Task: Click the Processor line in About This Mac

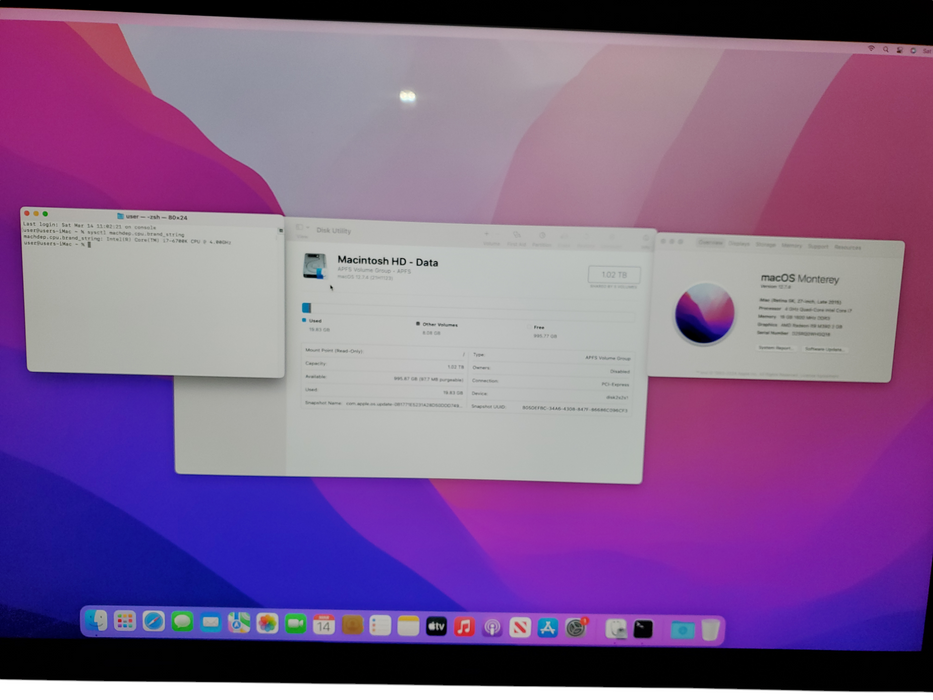Action: tap(805, 310)
